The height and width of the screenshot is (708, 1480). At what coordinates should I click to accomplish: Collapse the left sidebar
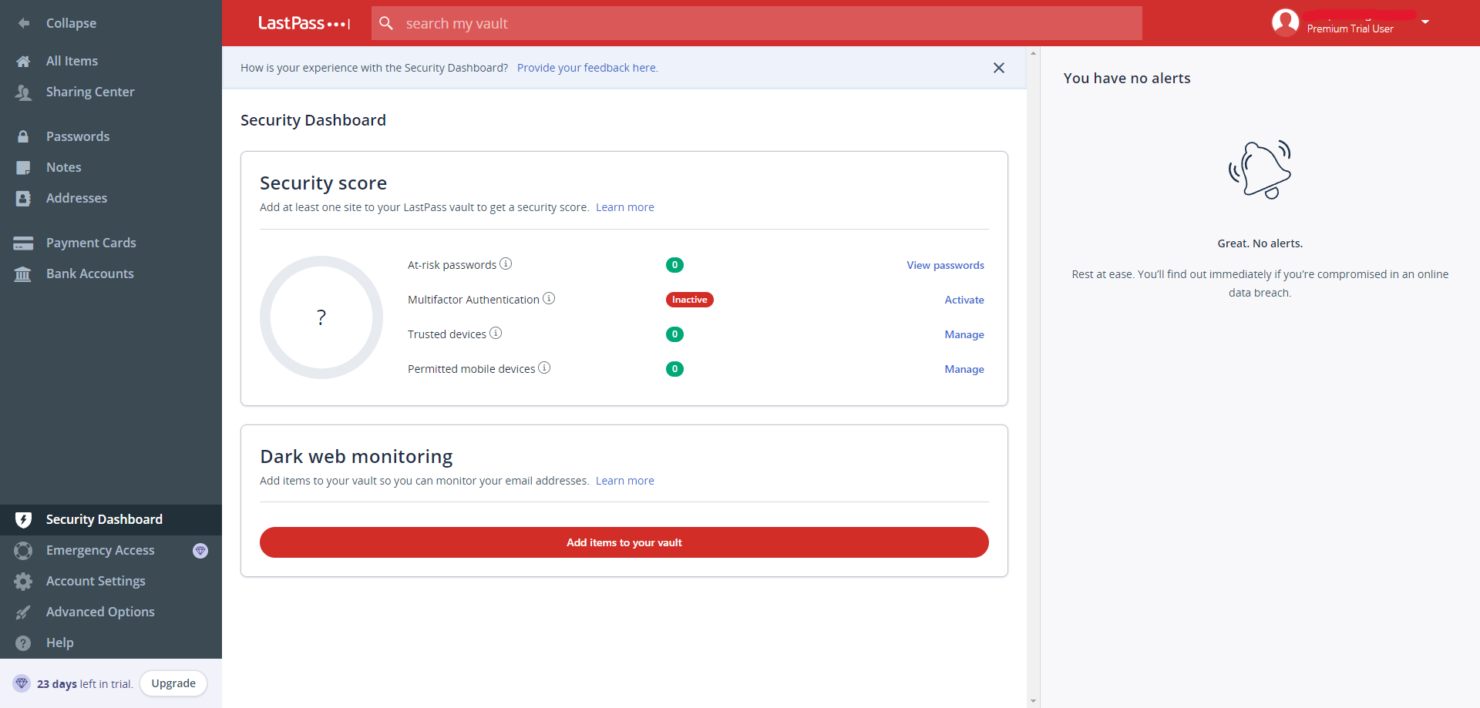tap(69, 22)
